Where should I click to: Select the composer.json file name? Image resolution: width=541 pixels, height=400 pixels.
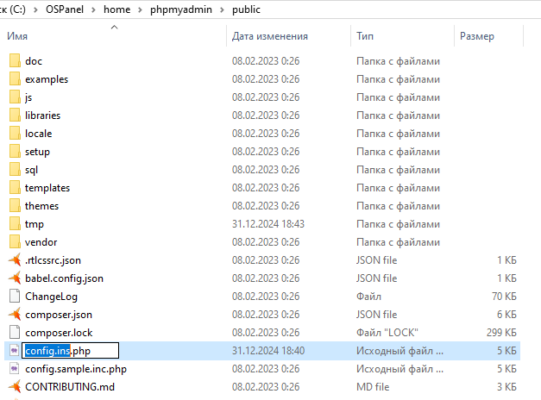[x=59, y=315]
